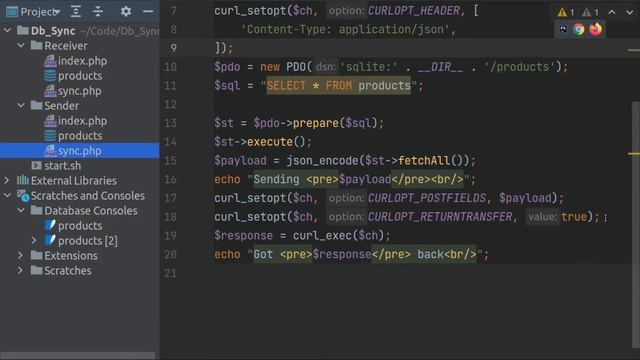Open Project panel settings gear

[x=126, y=11]
